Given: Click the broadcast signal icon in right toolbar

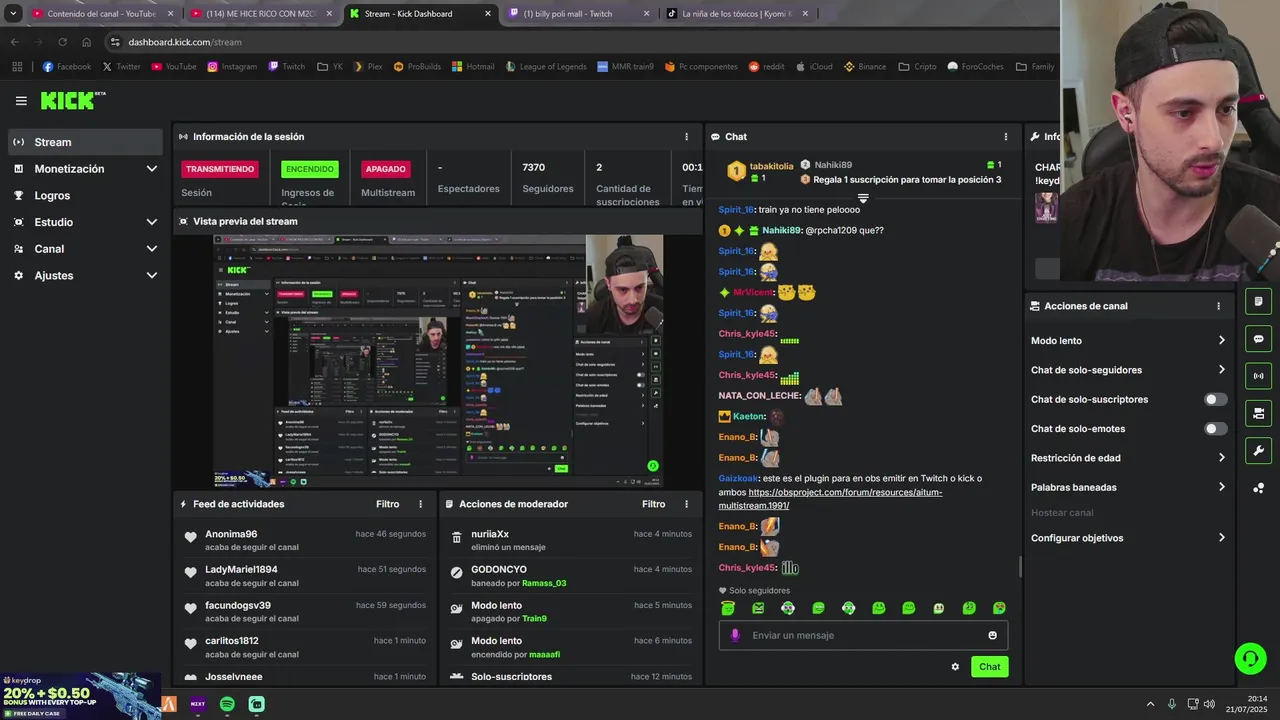Looking at the screenshot, I should point(1258,376).
